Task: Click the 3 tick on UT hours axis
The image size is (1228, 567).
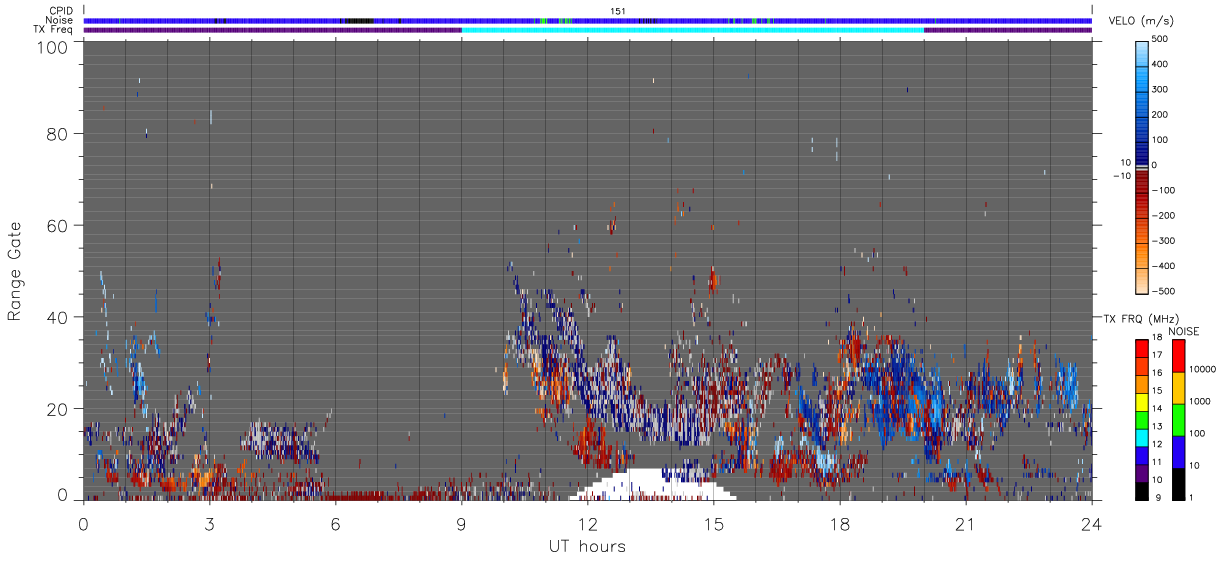Action: pyautogui.click(x=209, y=523)
